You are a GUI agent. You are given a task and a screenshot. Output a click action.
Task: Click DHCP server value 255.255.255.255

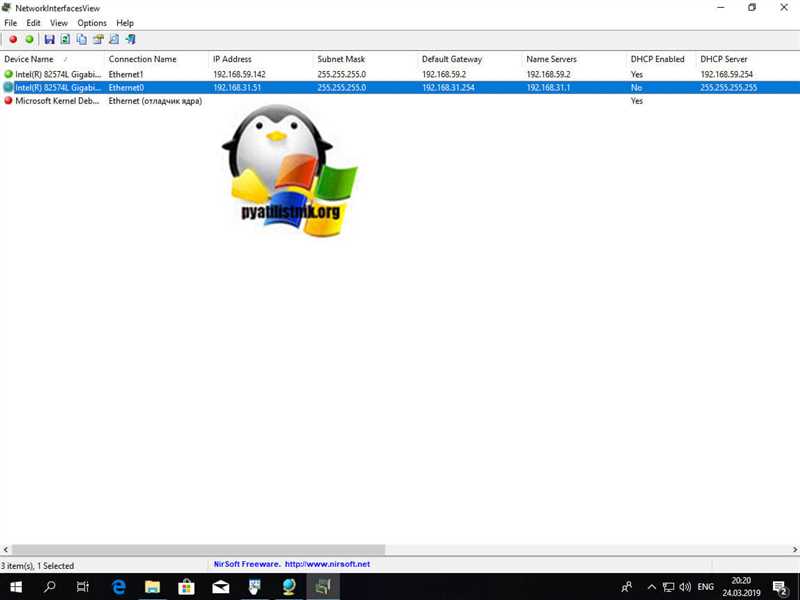point(729,87)
